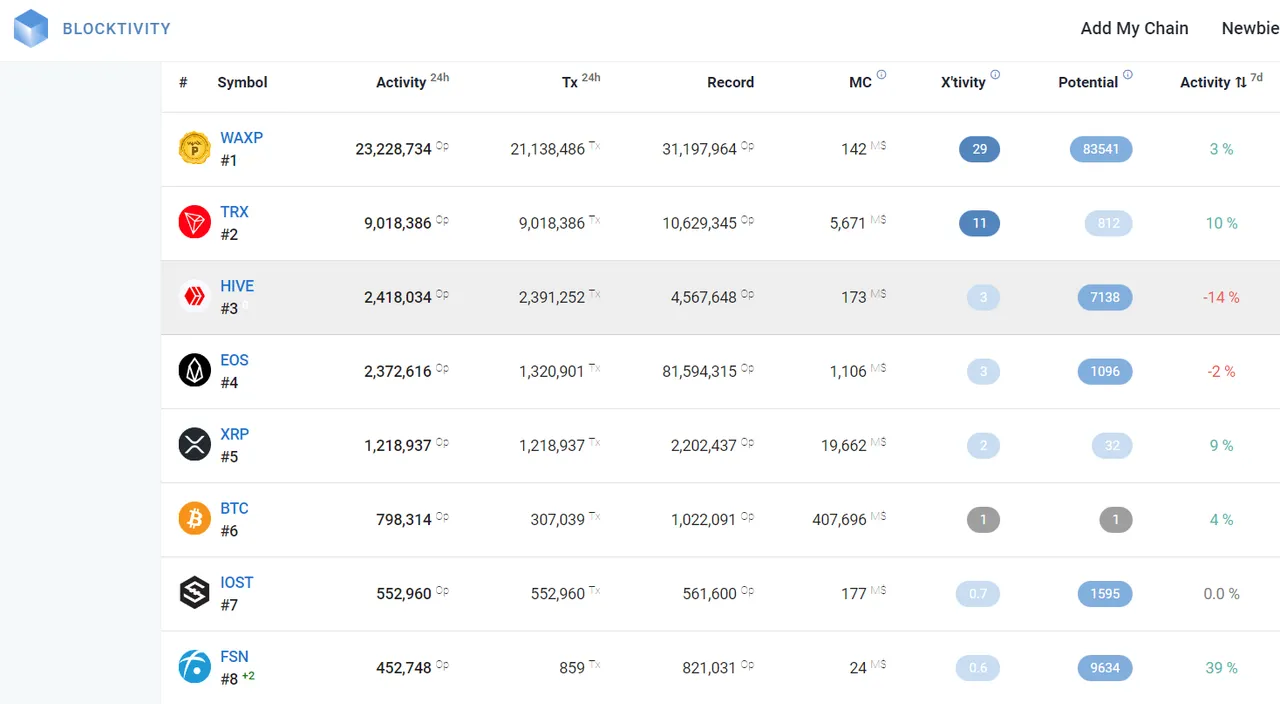Screen dimensions: 1280x704
Task: Click WAXP activity value 23,228,734
Action: (394, 149)
